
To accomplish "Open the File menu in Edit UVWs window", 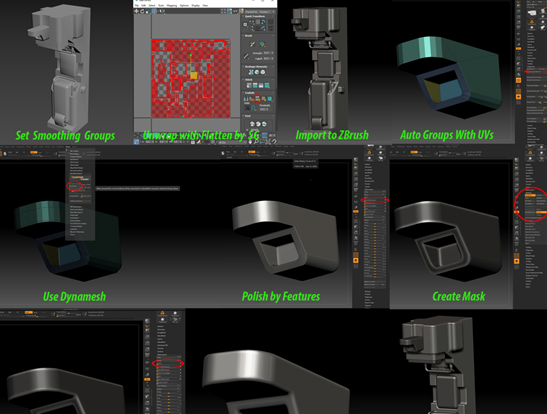I will click(137, 6).
